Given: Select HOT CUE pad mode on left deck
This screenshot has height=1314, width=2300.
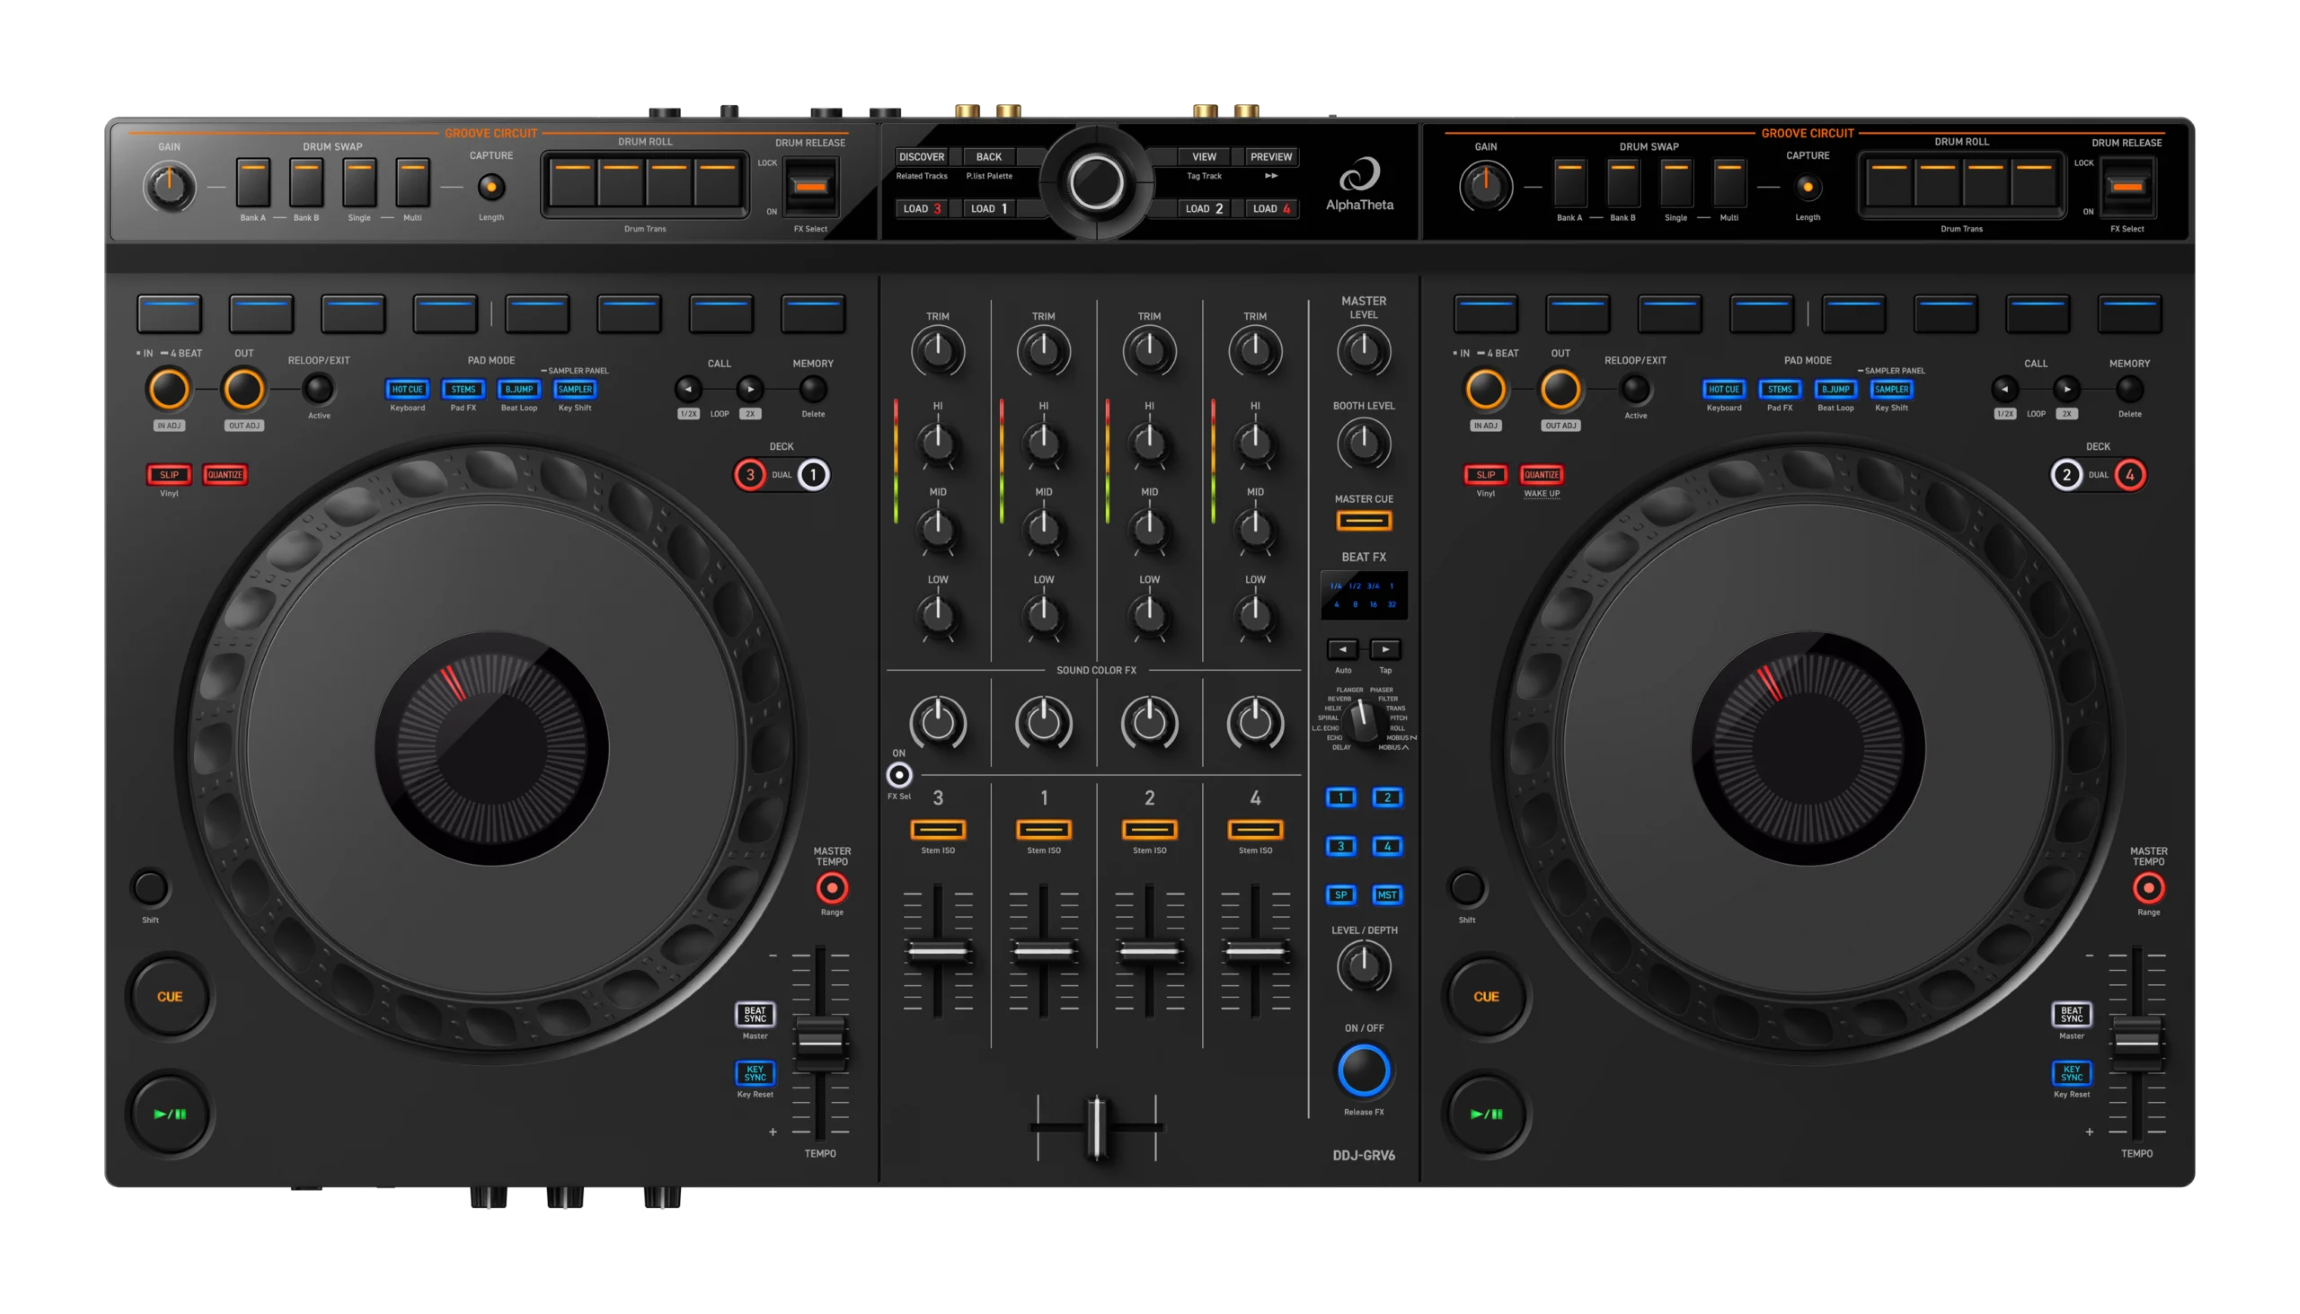Looking at the screenshot, I should coord(407,389).
